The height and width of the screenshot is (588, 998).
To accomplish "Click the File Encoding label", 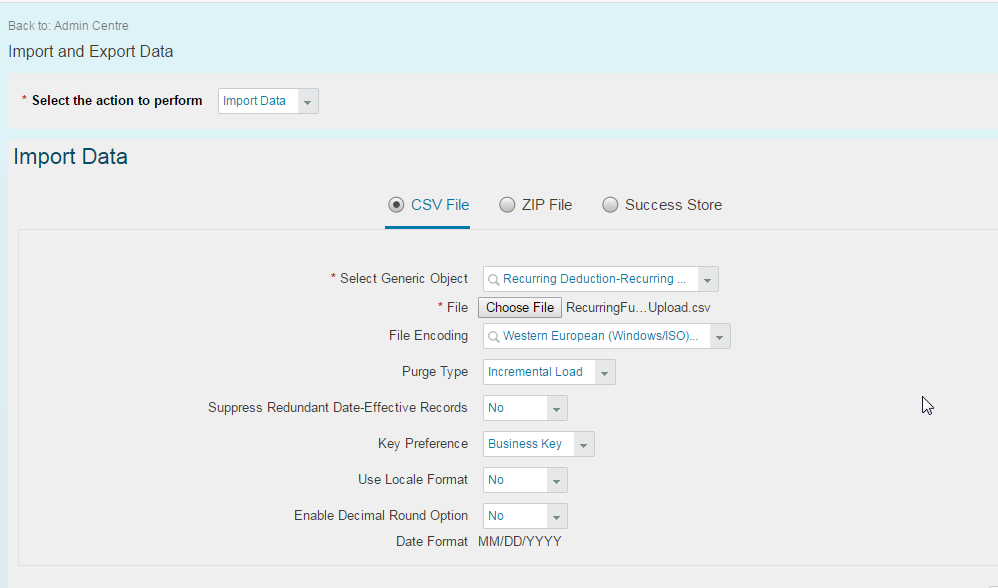I will point(428,335).
